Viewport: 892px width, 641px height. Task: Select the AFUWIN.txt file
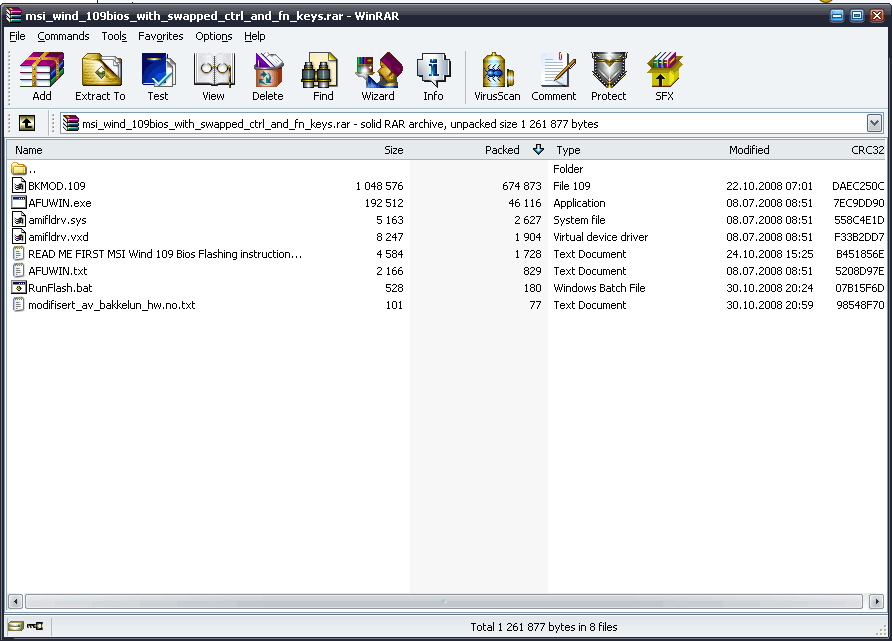[x=49, y=271]
